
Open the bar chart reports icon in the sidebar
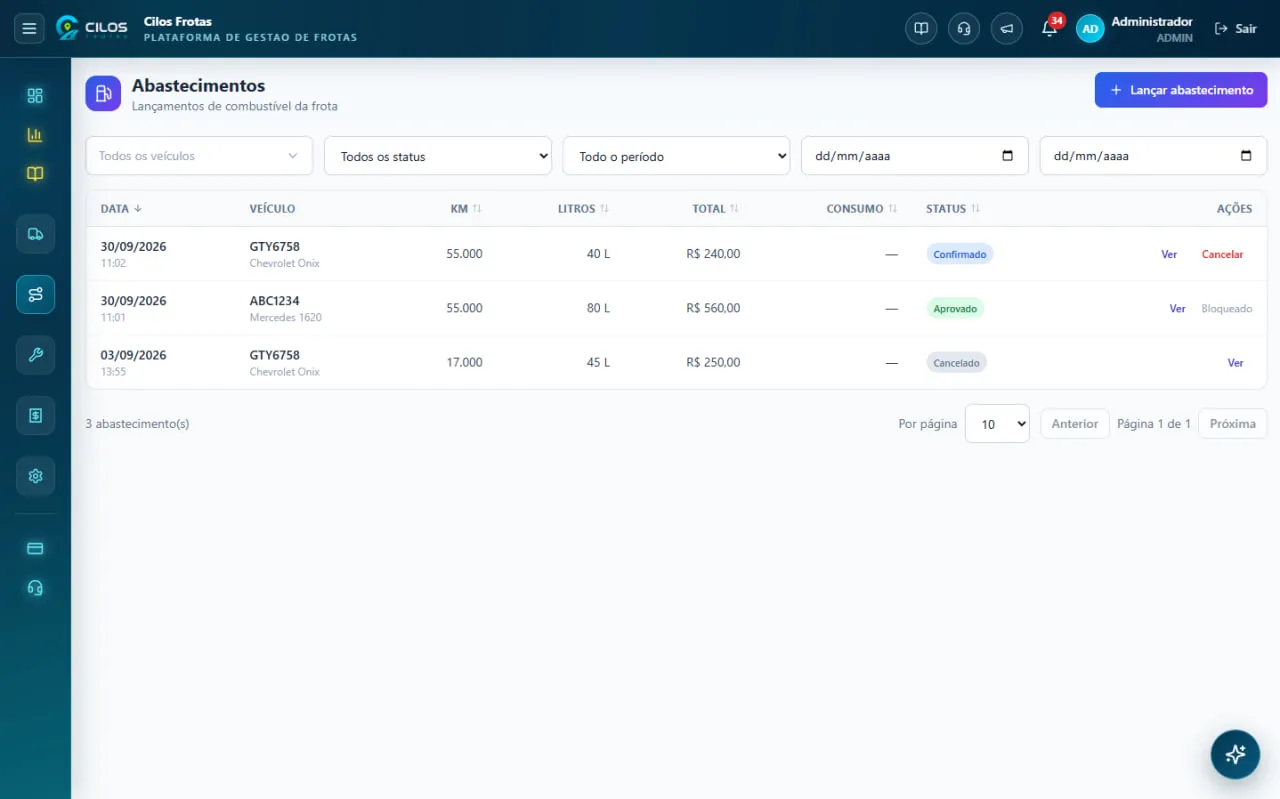point(35,135)
